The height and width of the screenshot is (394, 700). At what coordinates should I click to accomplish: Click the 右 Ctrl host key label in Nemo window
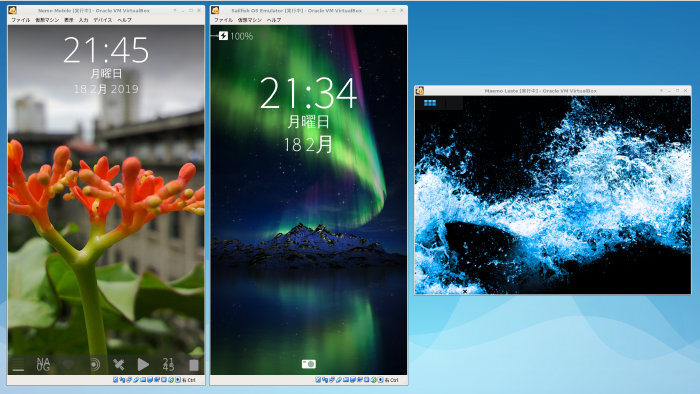click(x=189, y=380)
